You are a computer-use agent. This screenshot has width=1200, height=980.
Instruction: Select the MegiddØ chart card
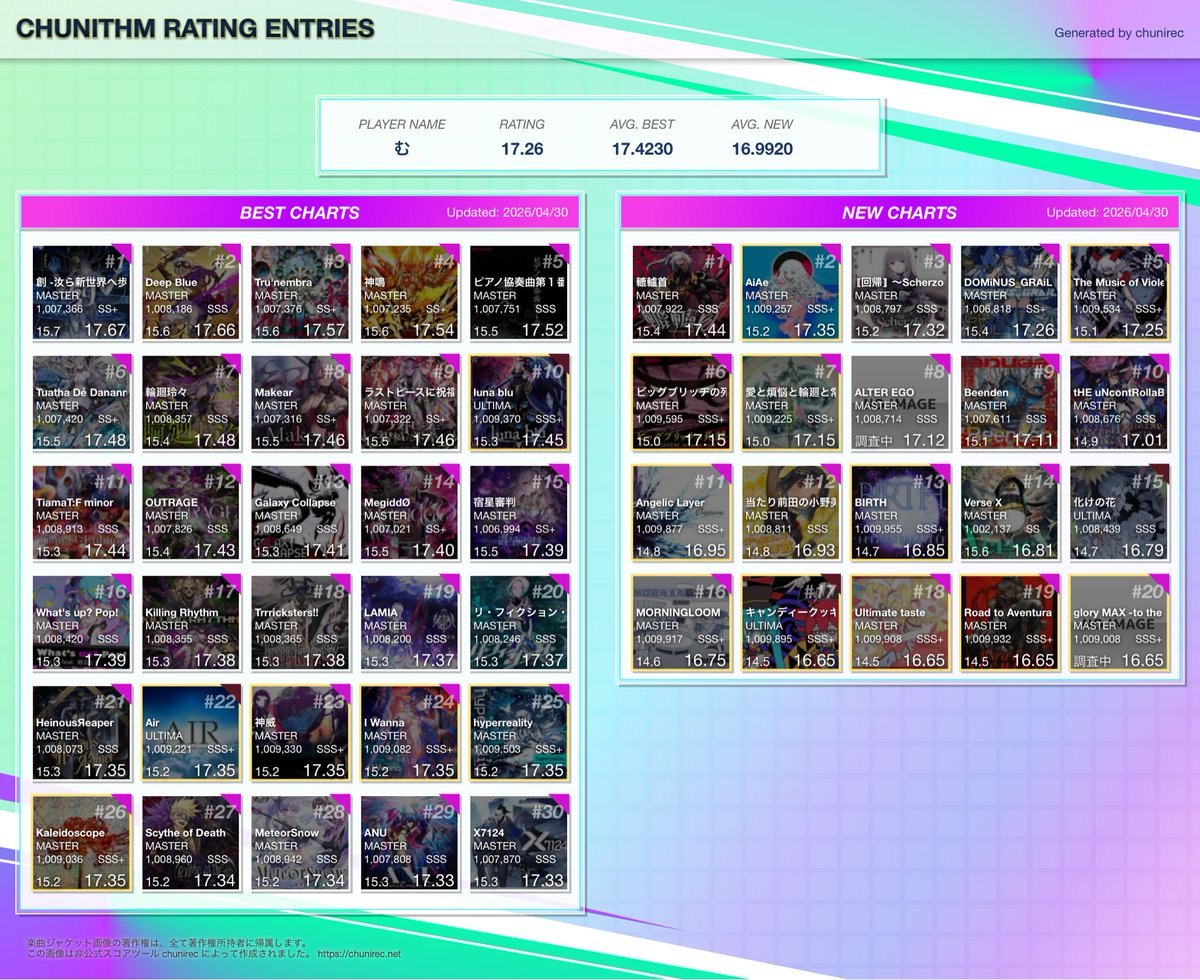(x=410, y=512)
